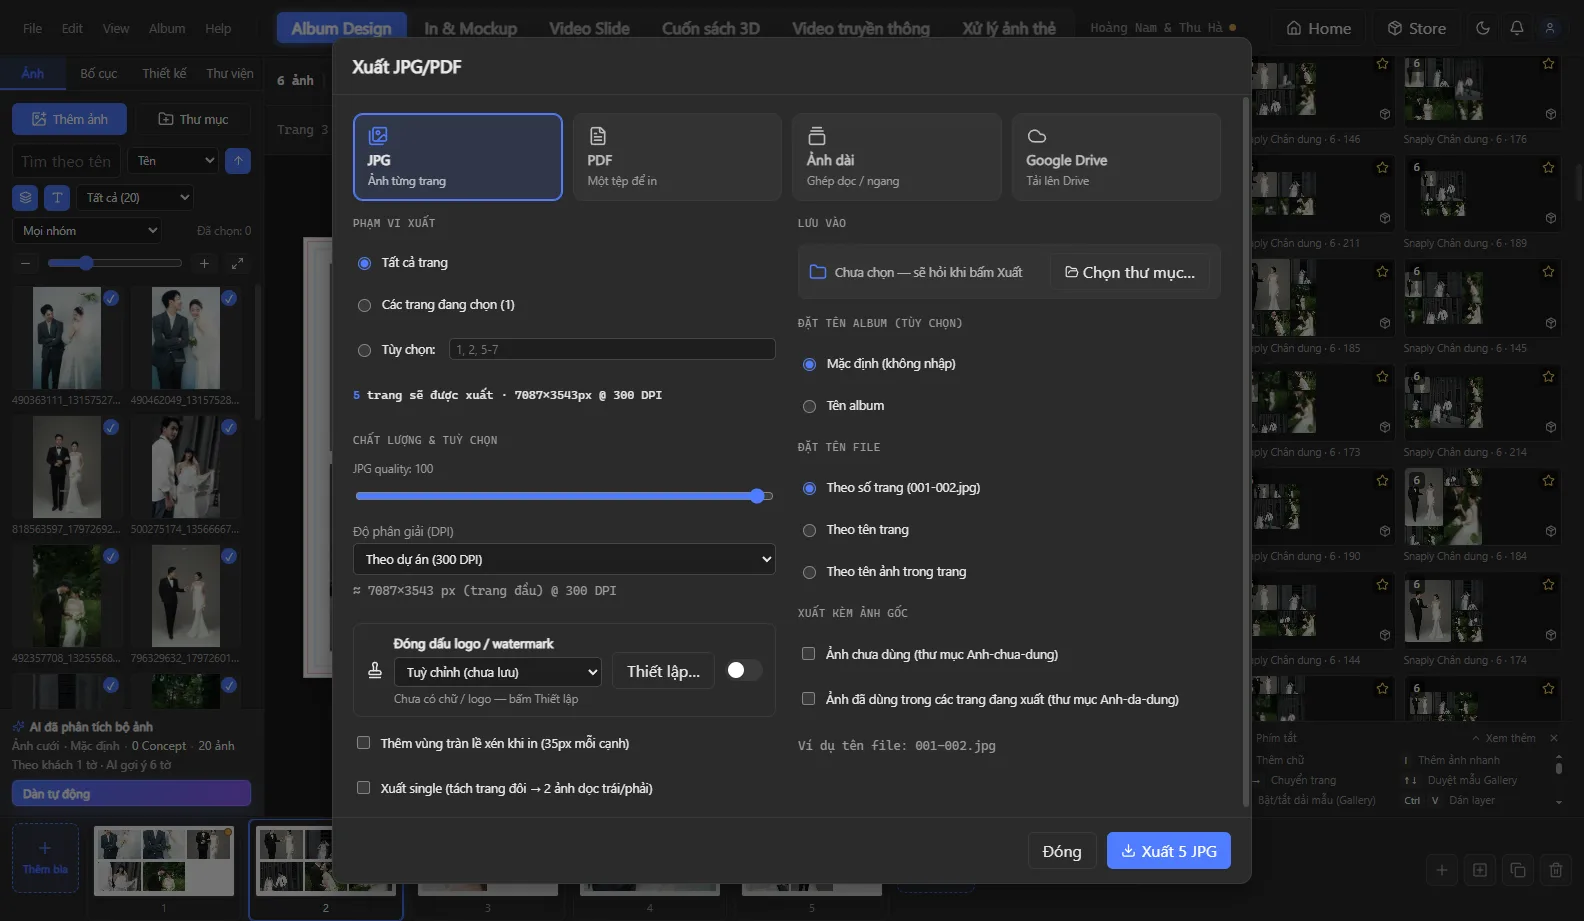Select 'Các trang đang chọn (1)' radio option
This screenshot has height=921, width=1584.
point(364,305)
